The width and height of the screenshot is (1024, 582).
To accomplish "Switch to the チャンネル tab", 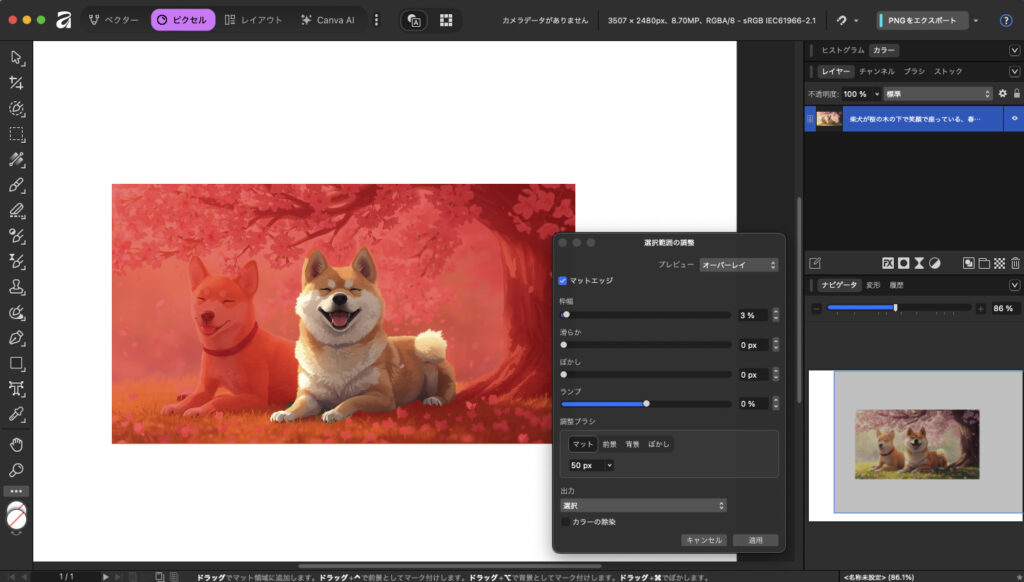I will pos(876,72).
